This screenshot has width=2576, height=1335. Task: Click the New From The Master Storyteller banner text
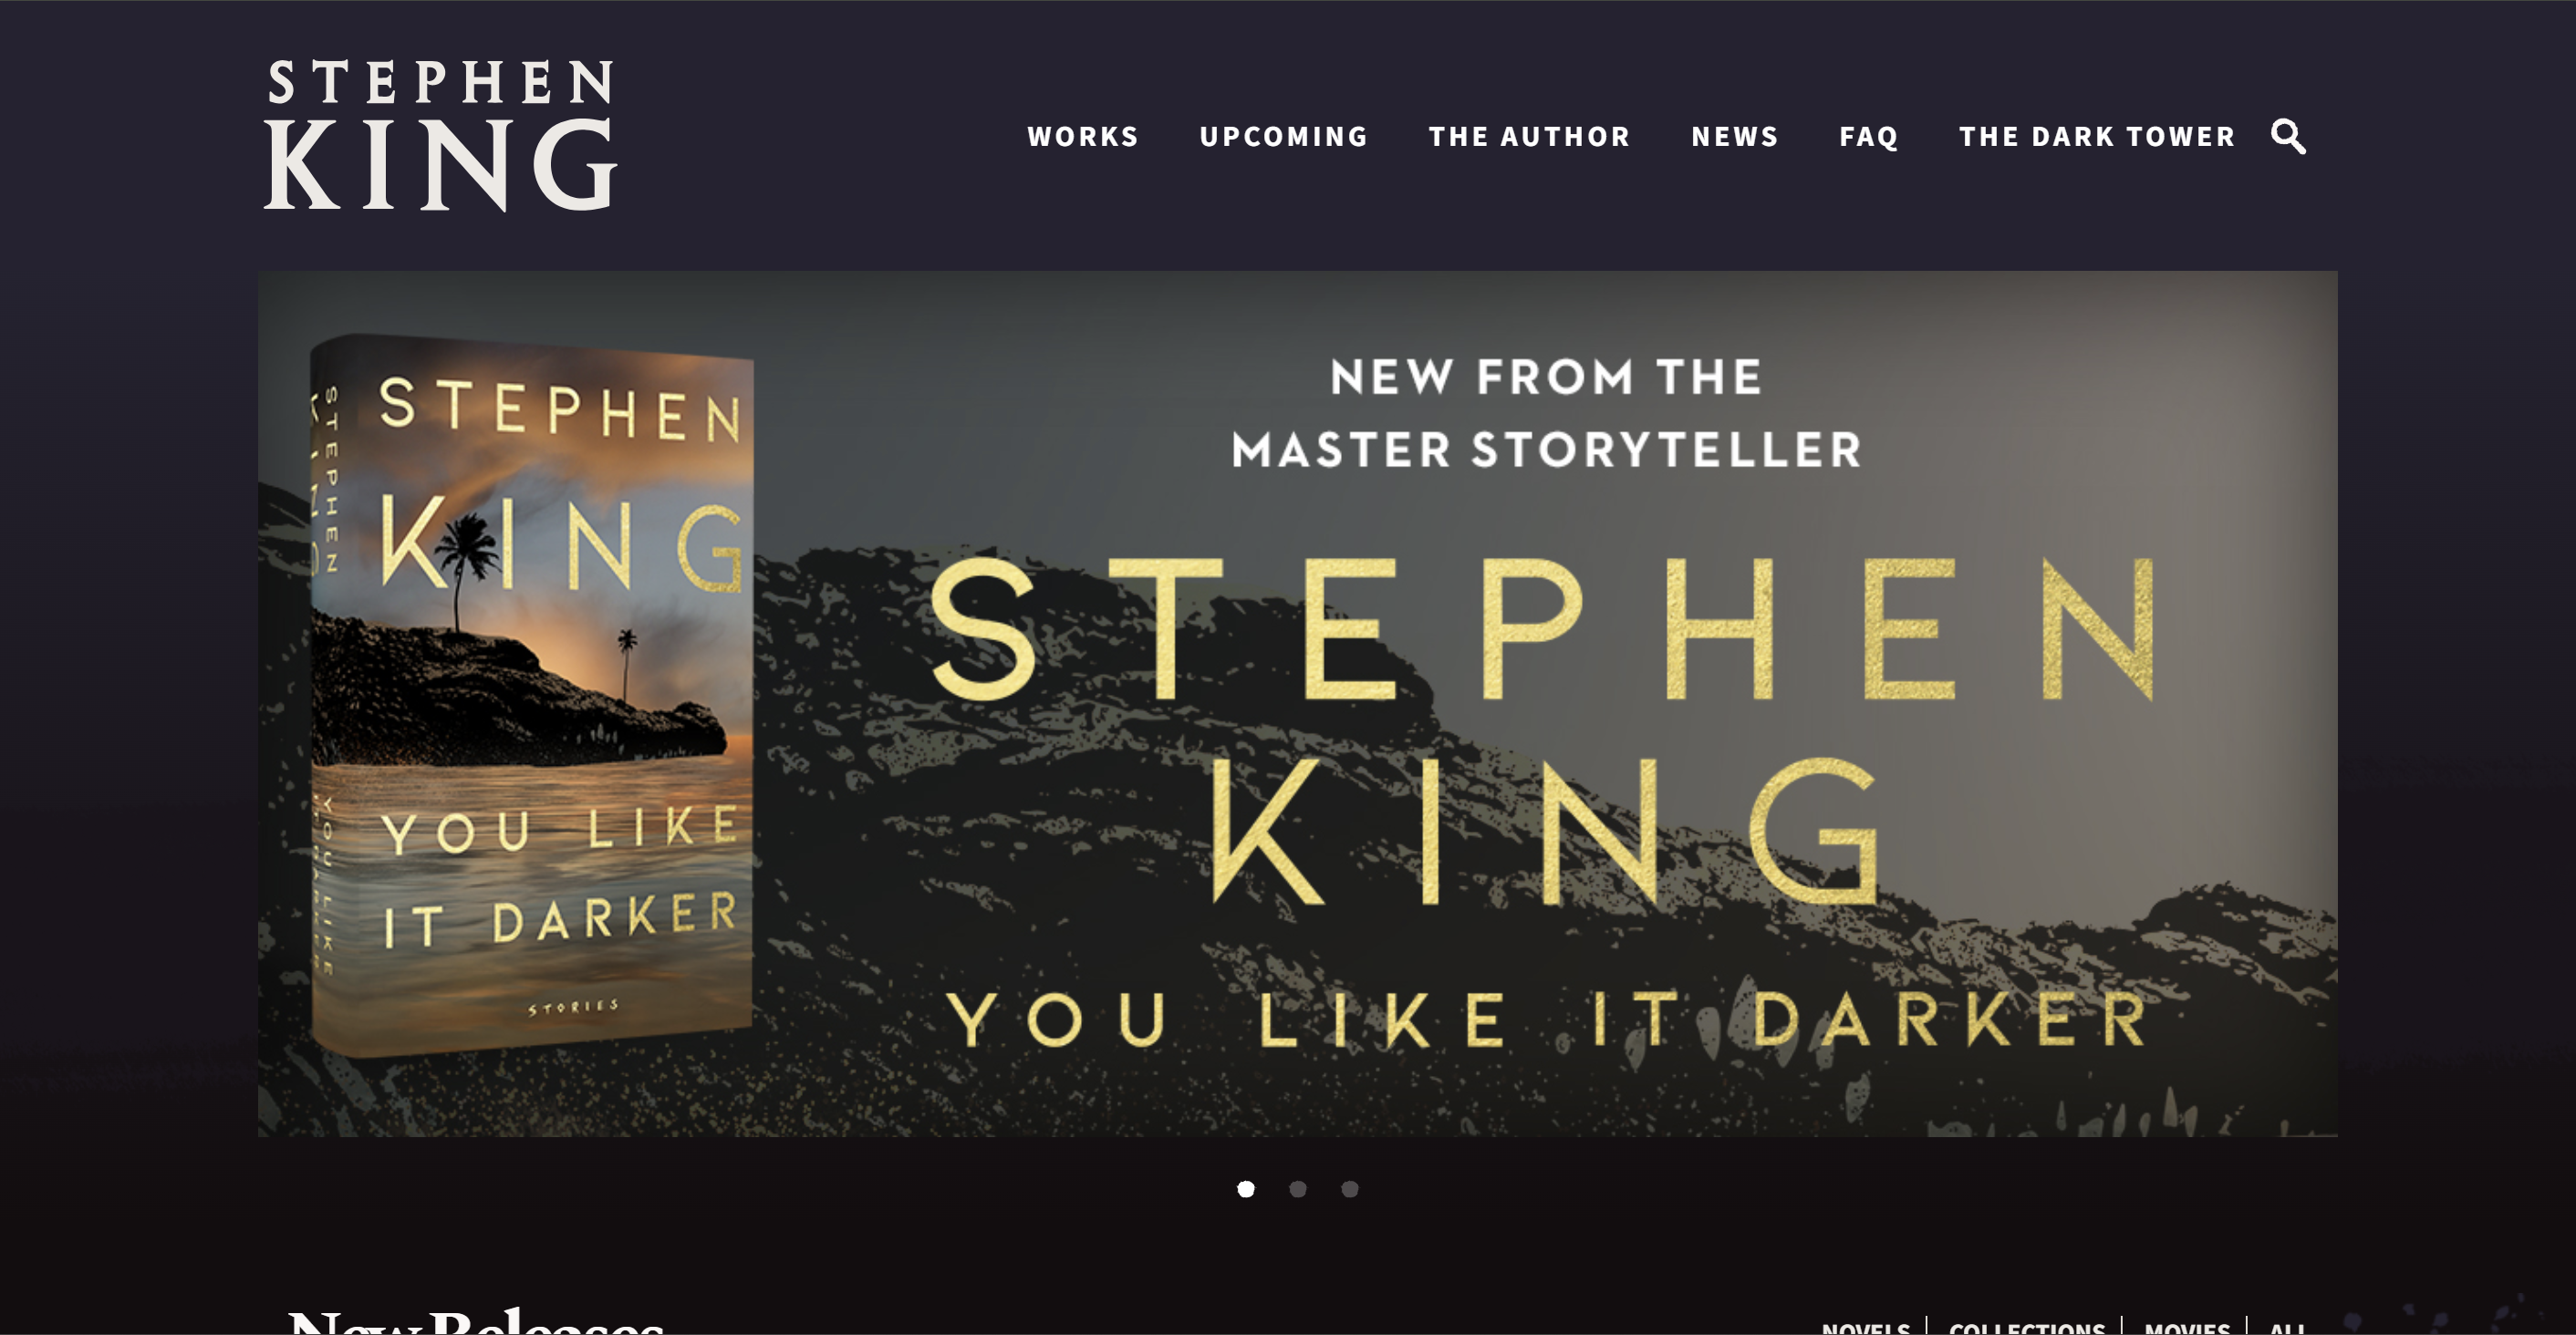point(1546,413)
